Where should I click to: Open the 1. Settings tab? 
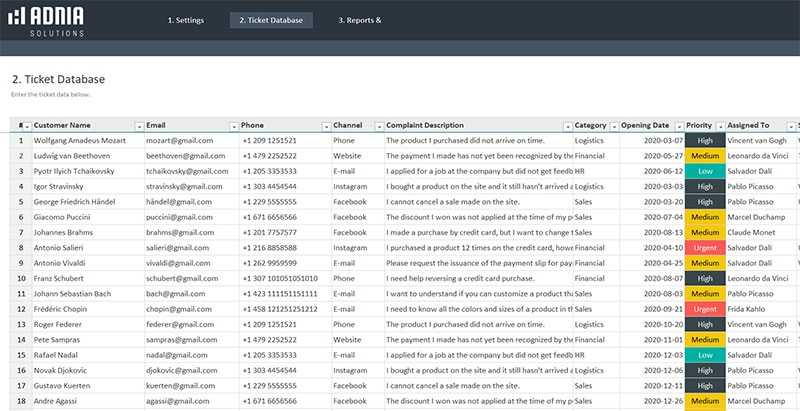[x=185, y=20]
